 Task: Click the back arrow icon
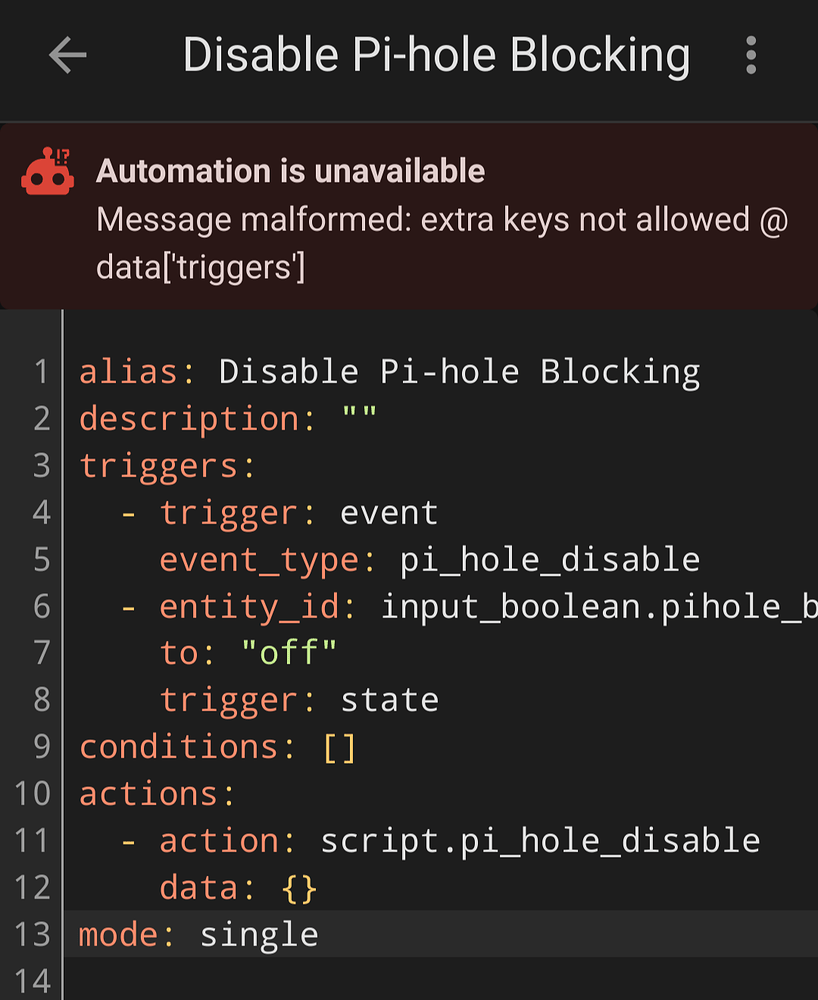click(66, 55)
